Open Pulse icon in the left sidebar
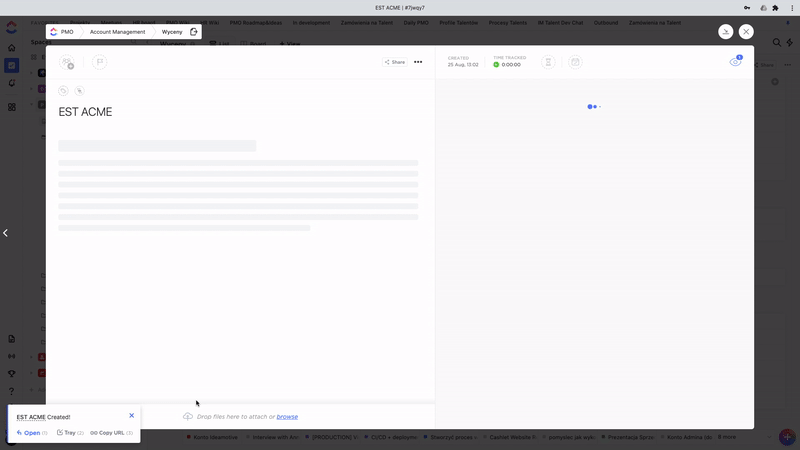 click(x=12, y=356)
